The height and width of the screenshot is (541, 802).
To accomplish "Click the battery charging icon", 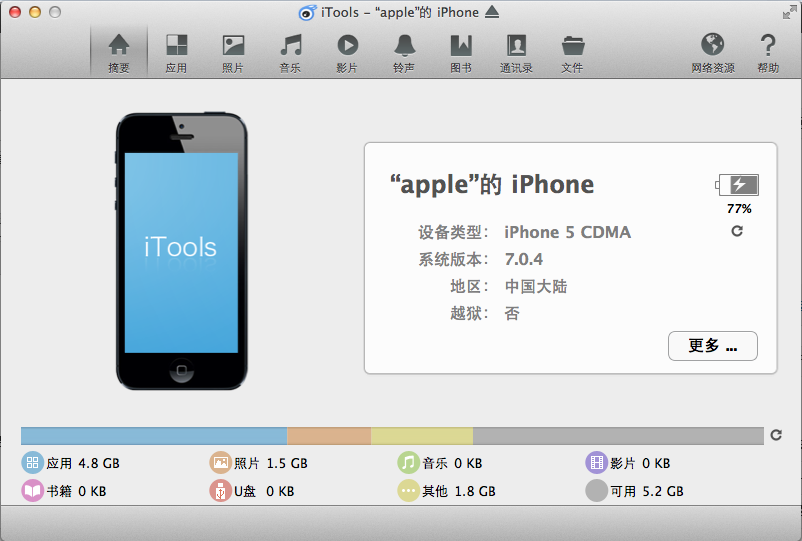I will tap(737, 185).
